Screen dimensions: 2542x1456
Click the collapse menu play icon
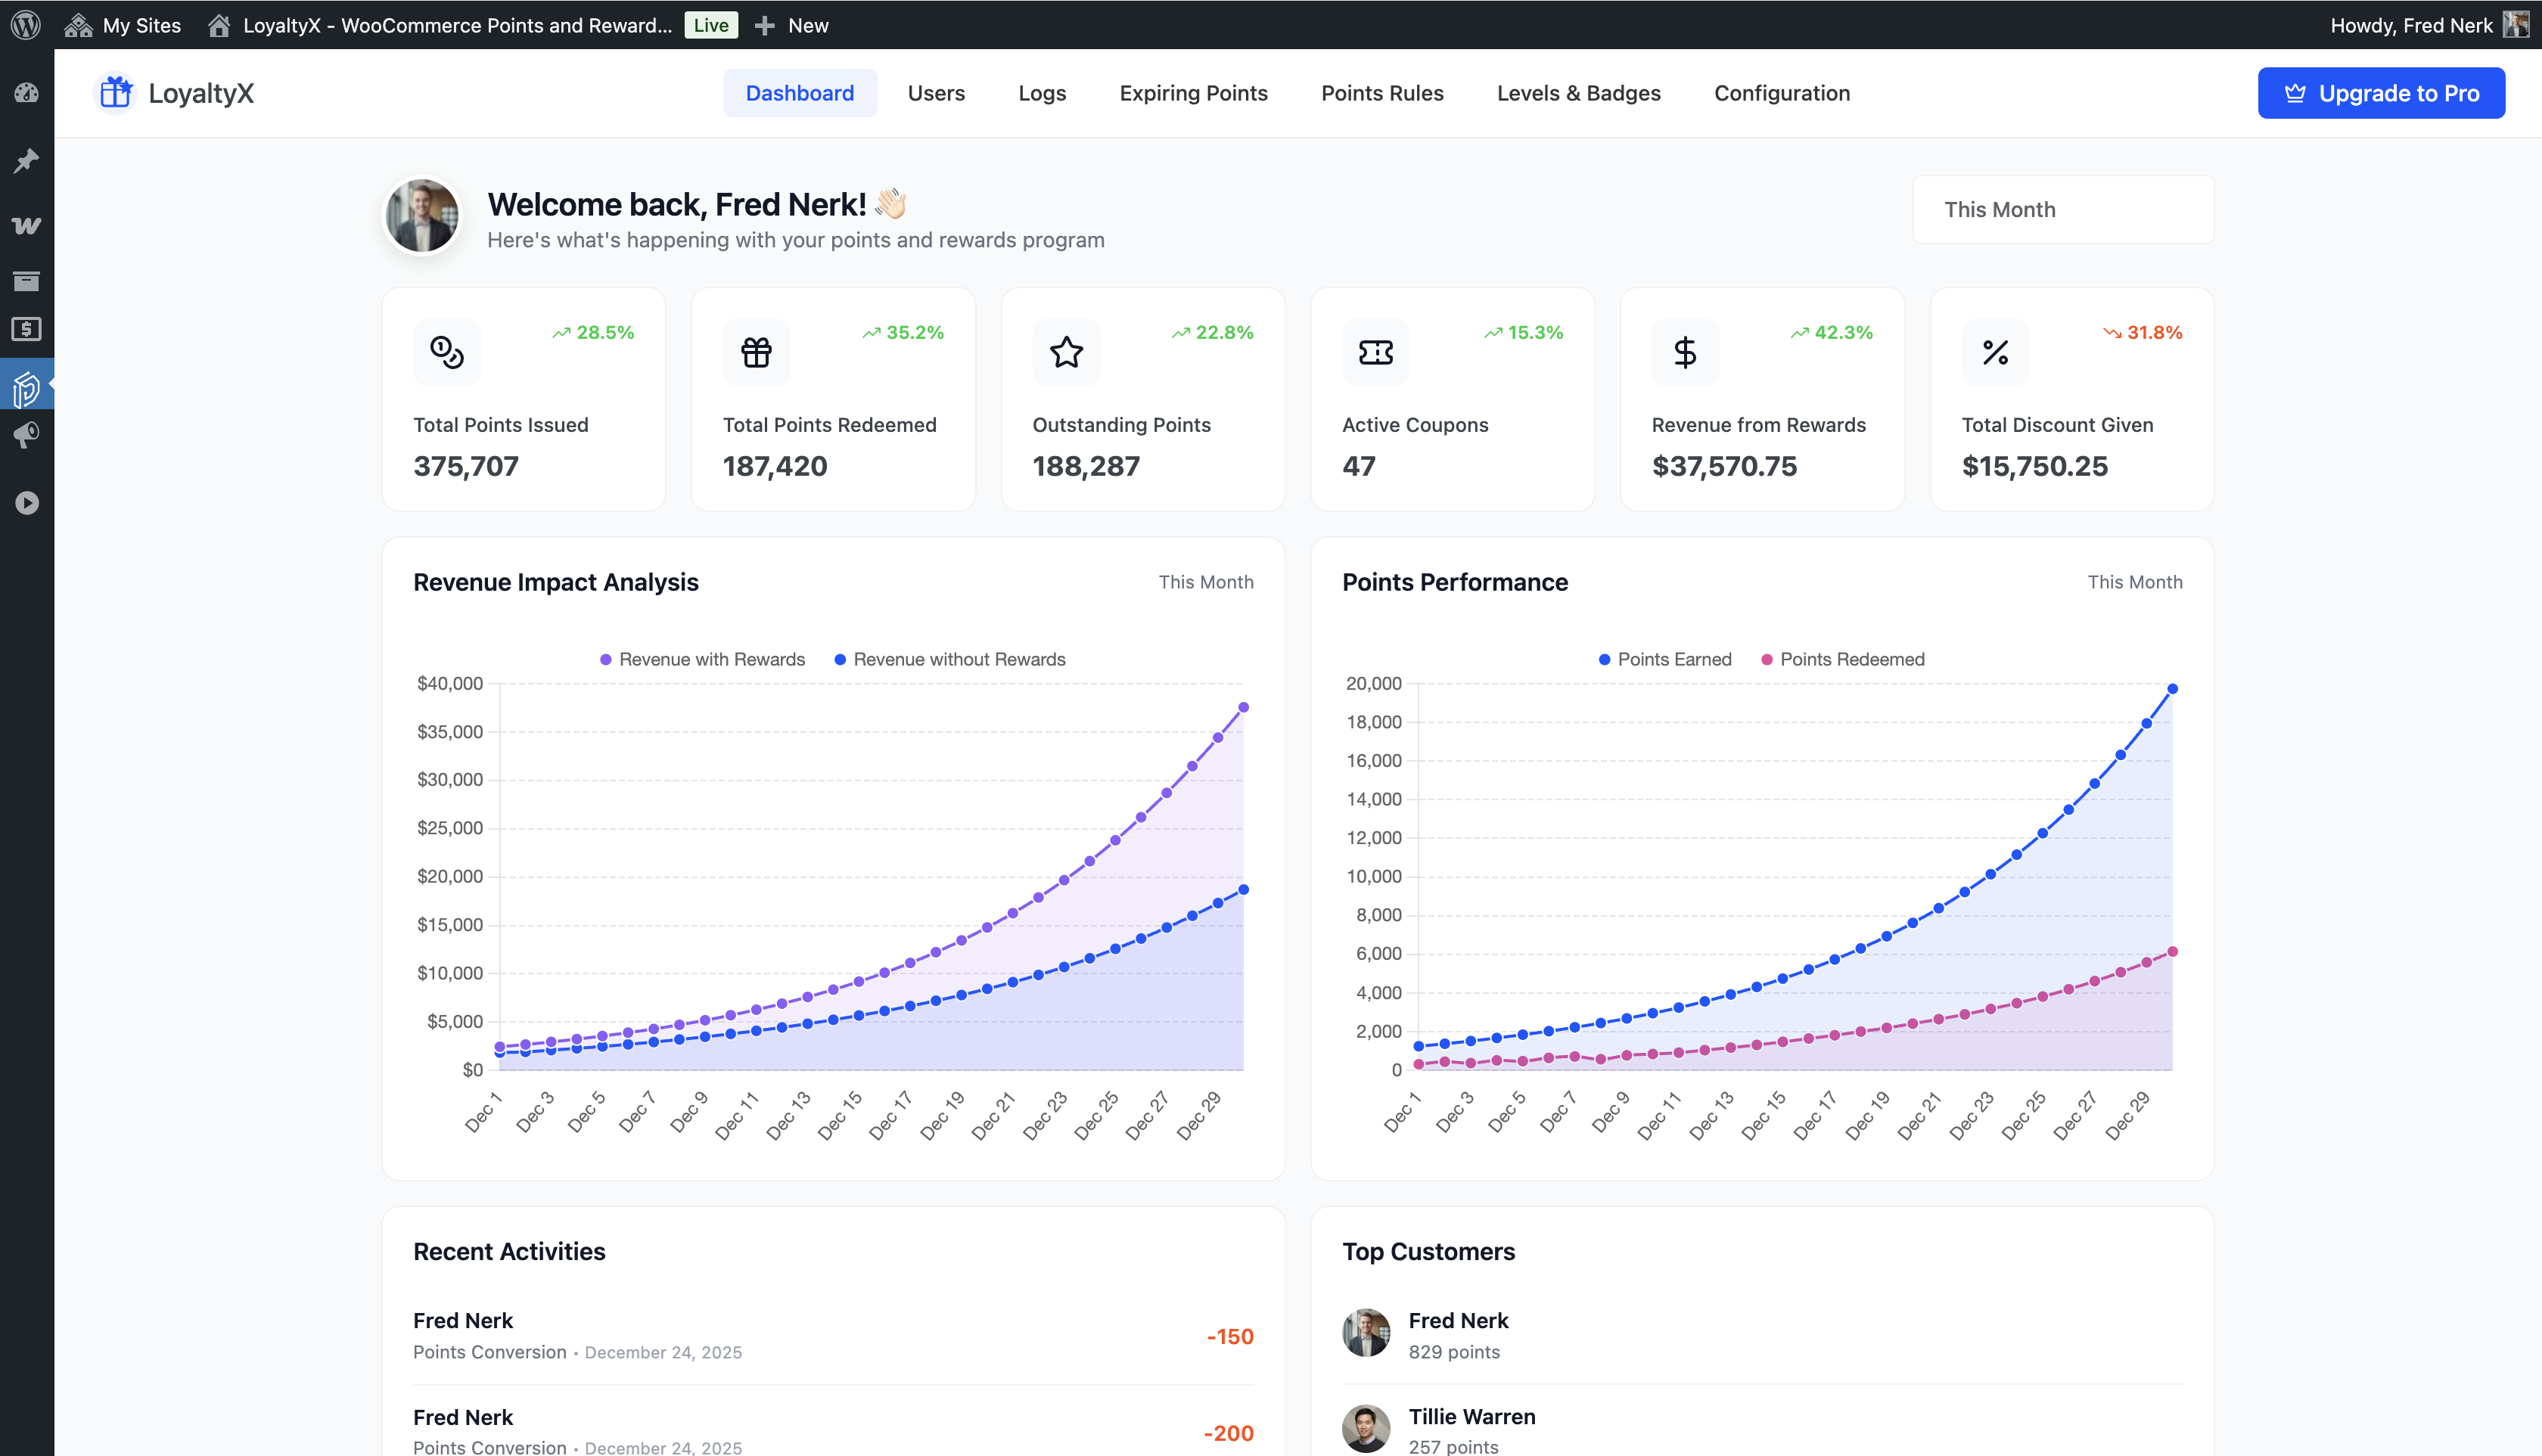26,503
